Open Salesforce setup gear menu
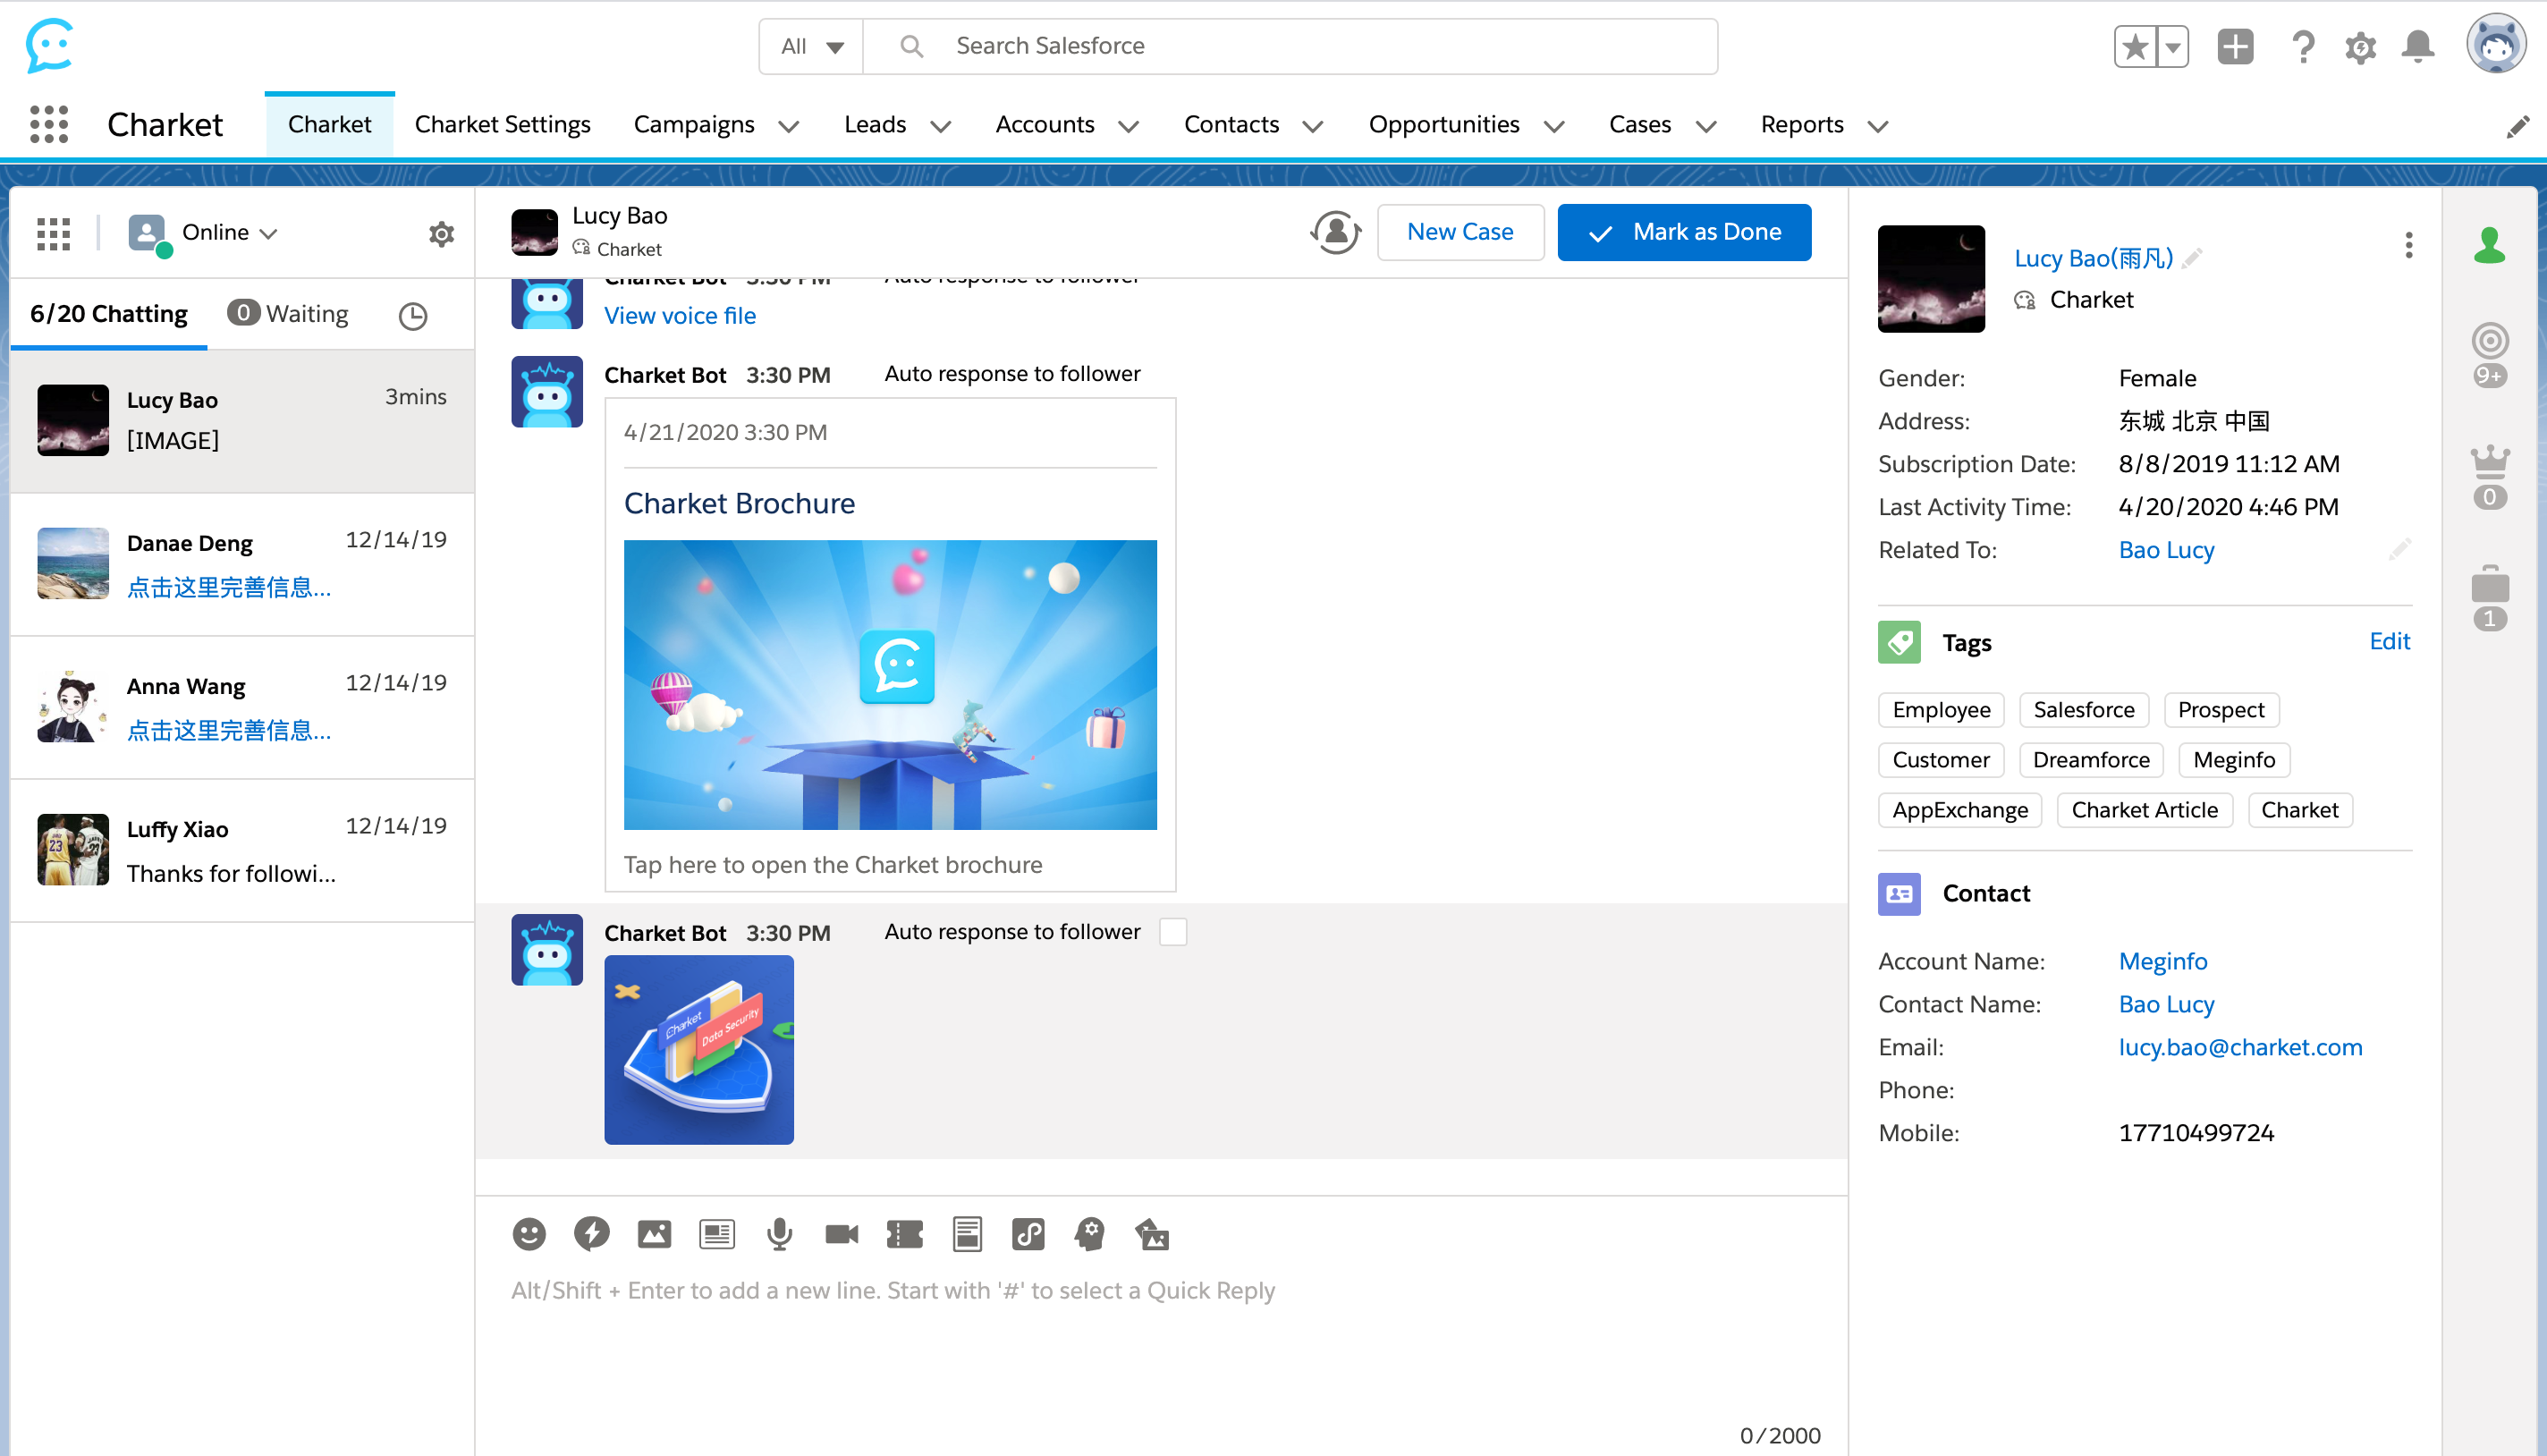Viewport: 2547px width, 1456px height. [x=2360, y=47]
